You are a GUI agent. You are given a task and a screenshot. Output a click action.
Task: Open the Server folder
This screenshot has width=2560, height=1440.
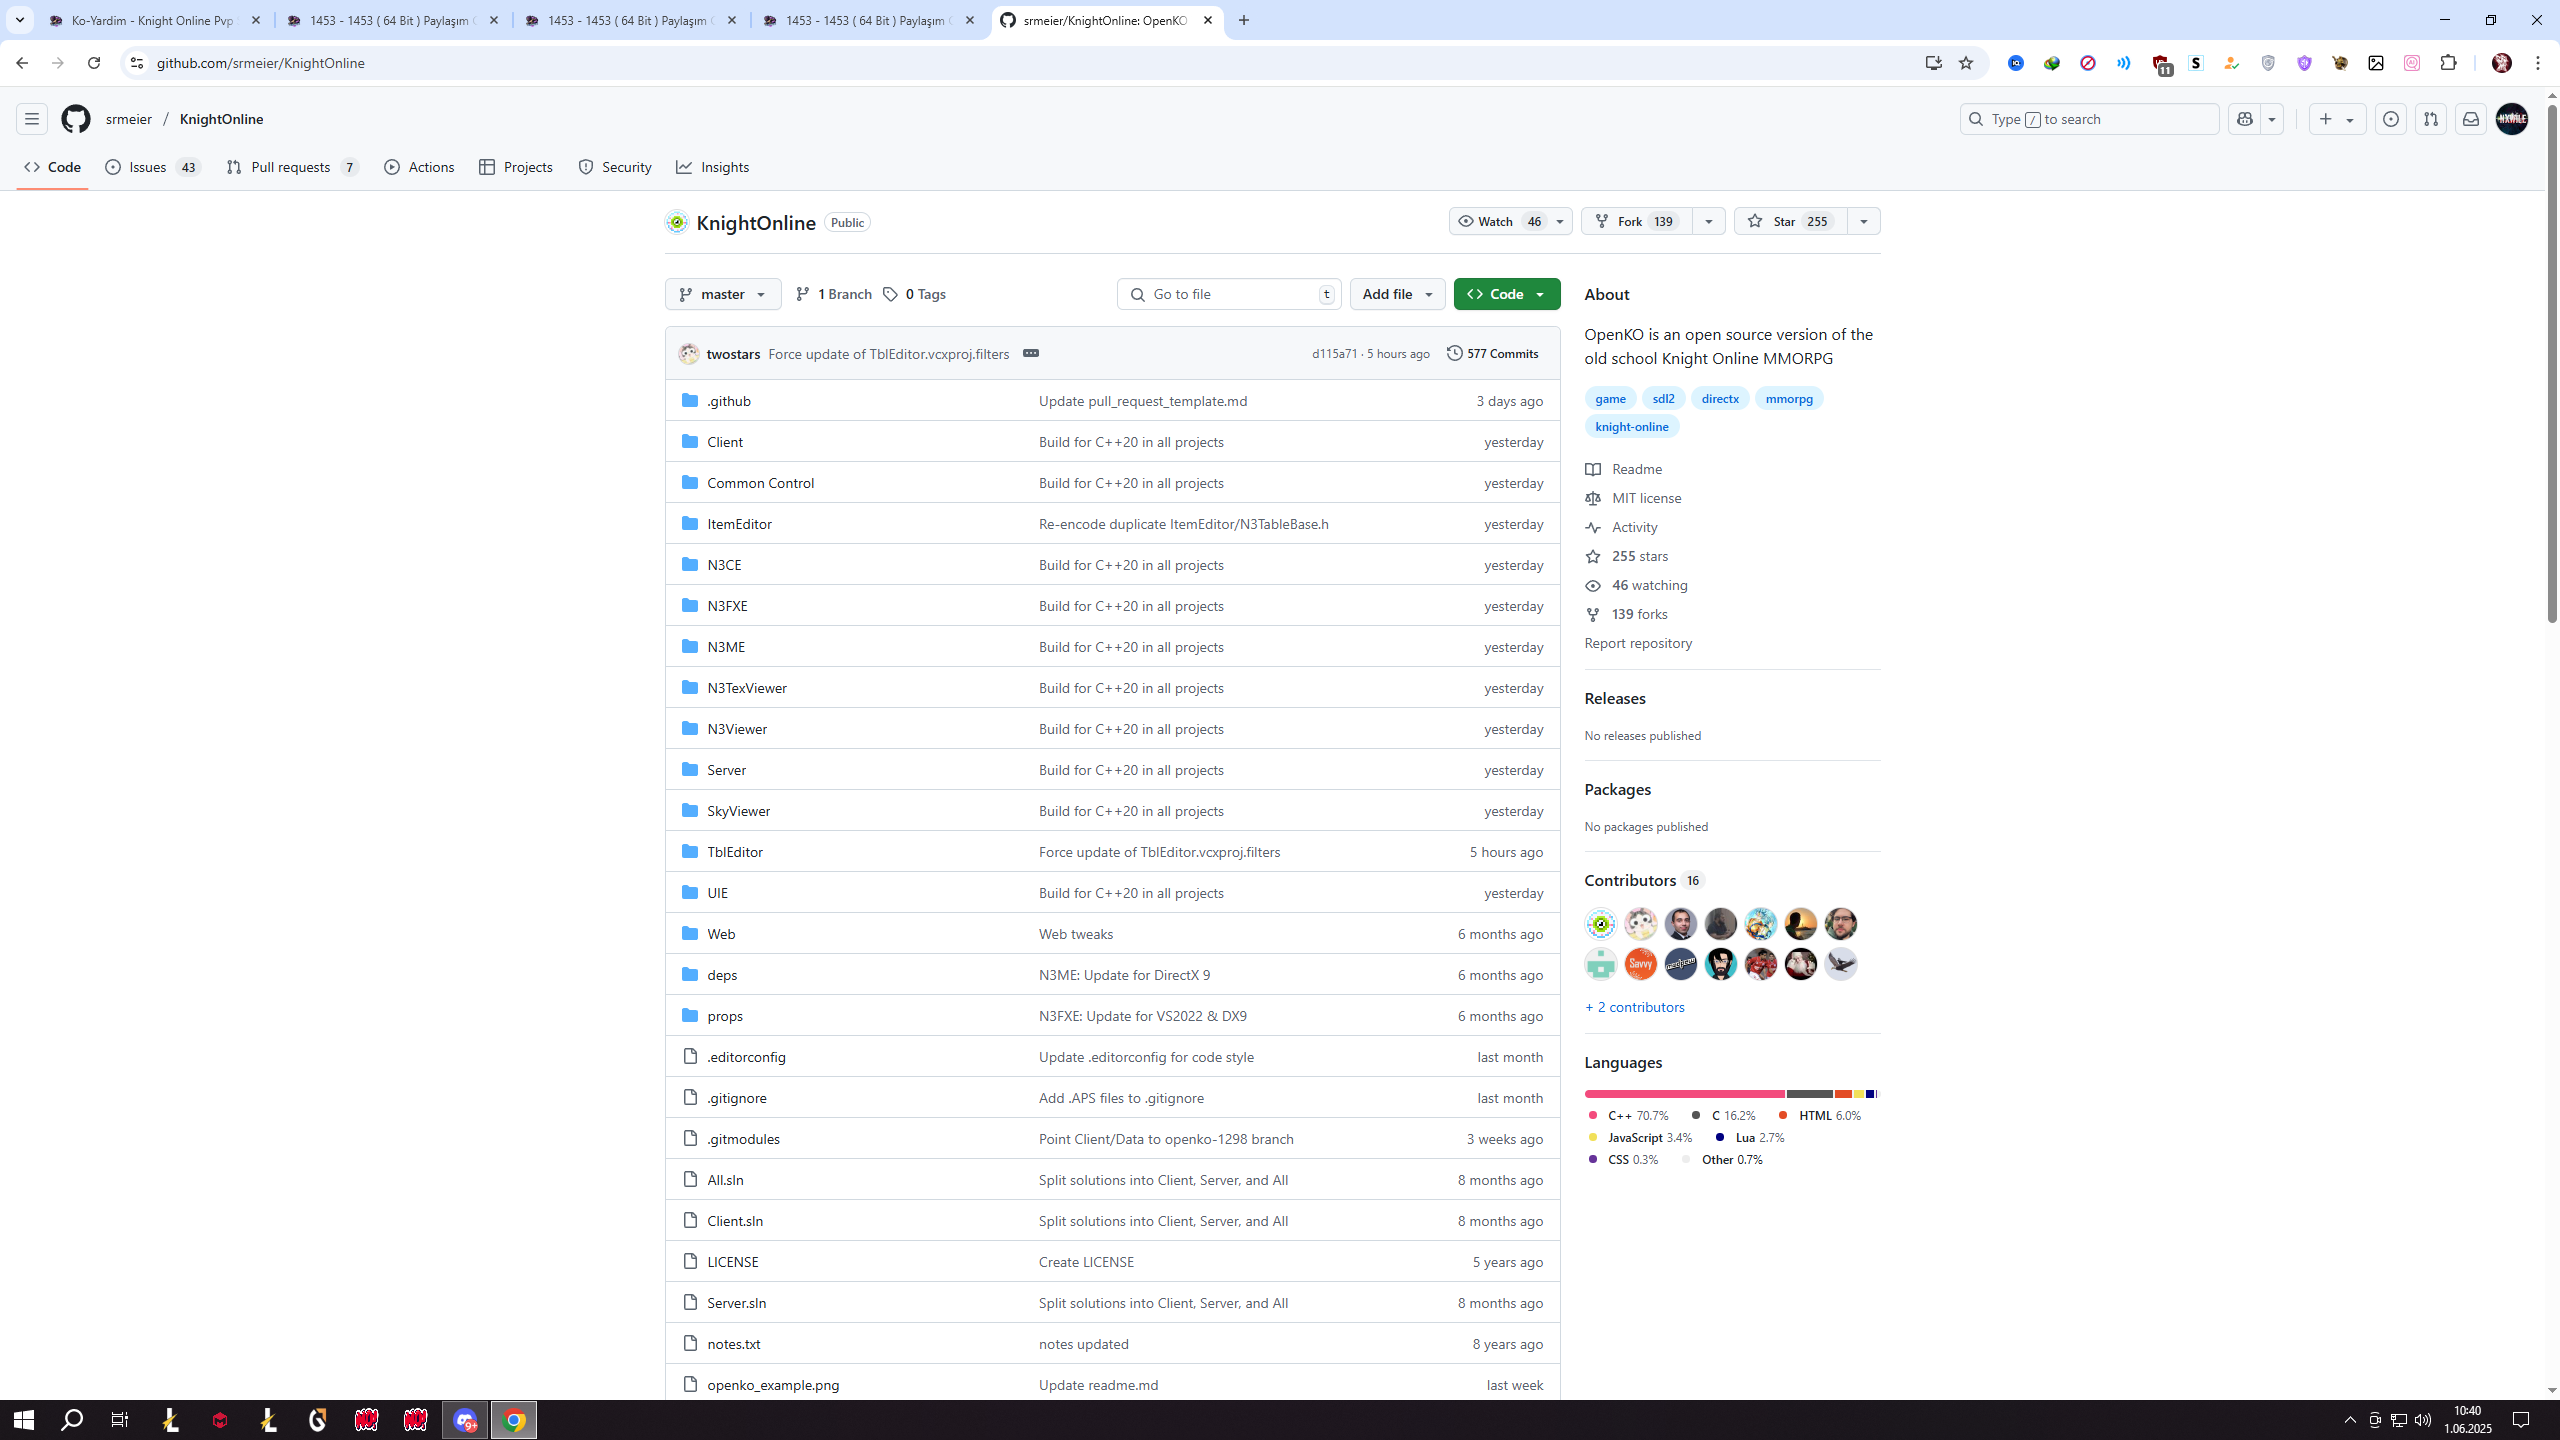(x=726, y=770)
